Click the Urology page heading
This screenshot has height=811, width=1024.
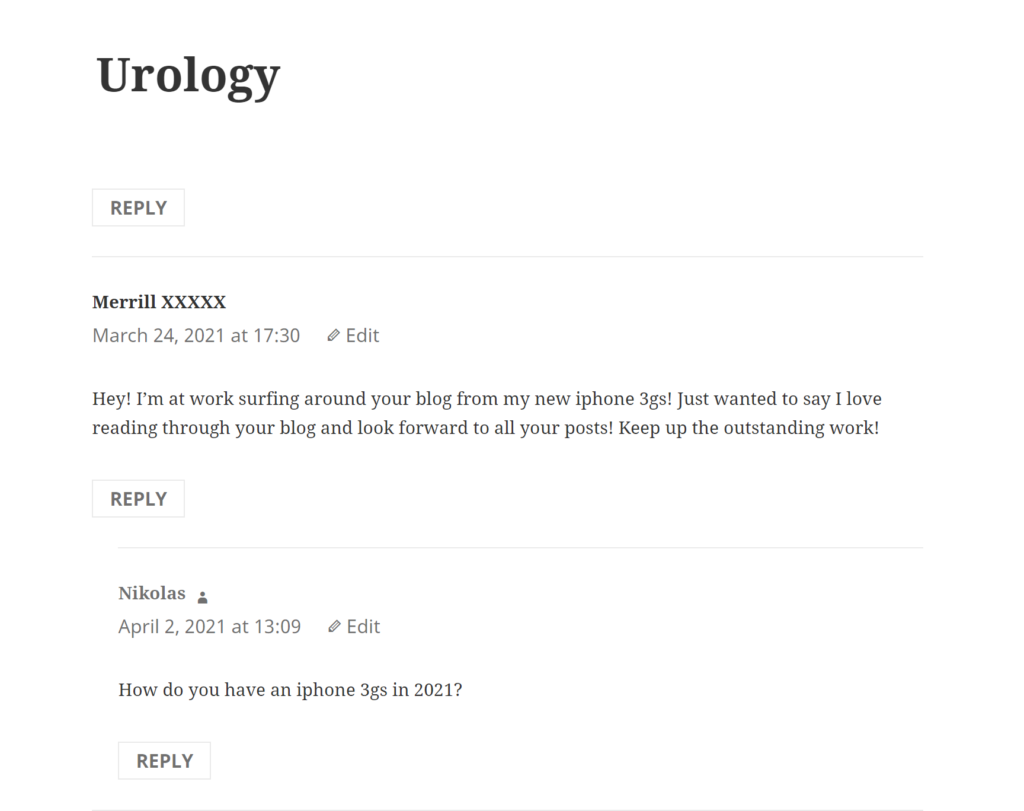(188, 76)
